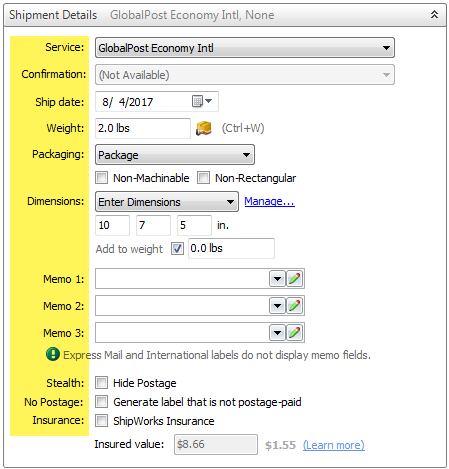Click the width dimension field showing 7
449x469 pixels.
(153, 225)
